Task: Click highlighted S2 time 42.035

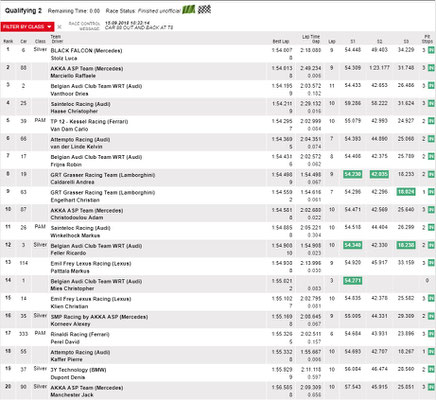Action: point(379,174)
